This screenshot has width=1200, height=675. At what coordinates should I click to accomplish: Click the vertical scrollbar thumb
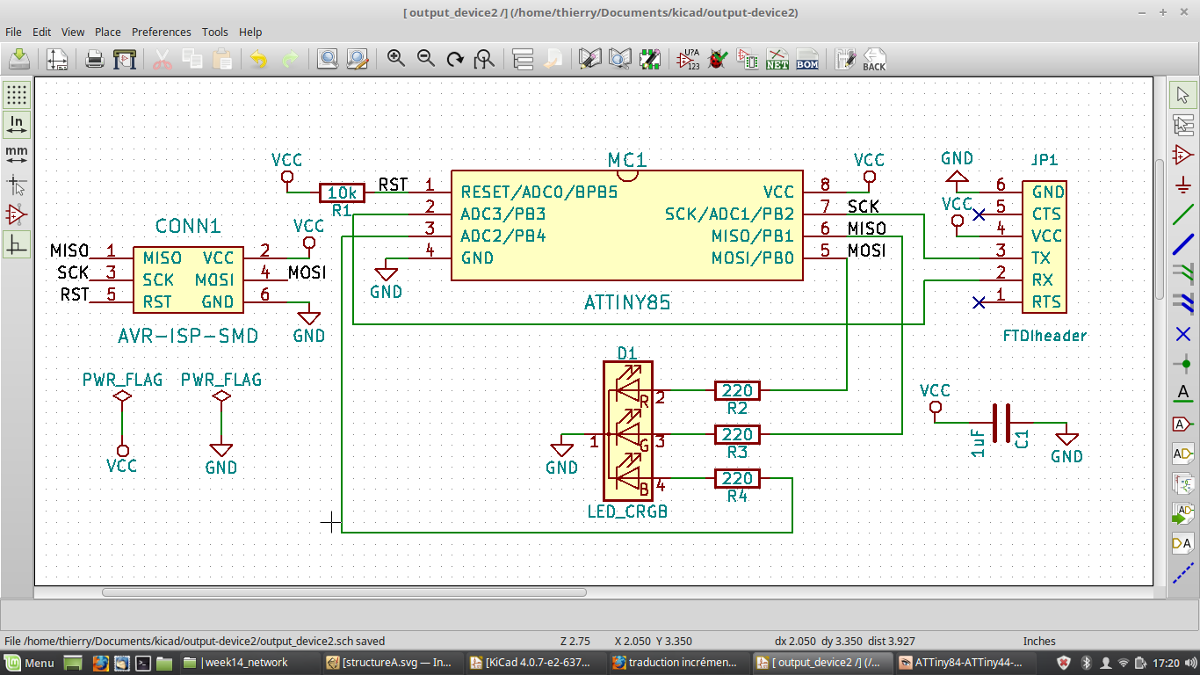point(1159,227)
